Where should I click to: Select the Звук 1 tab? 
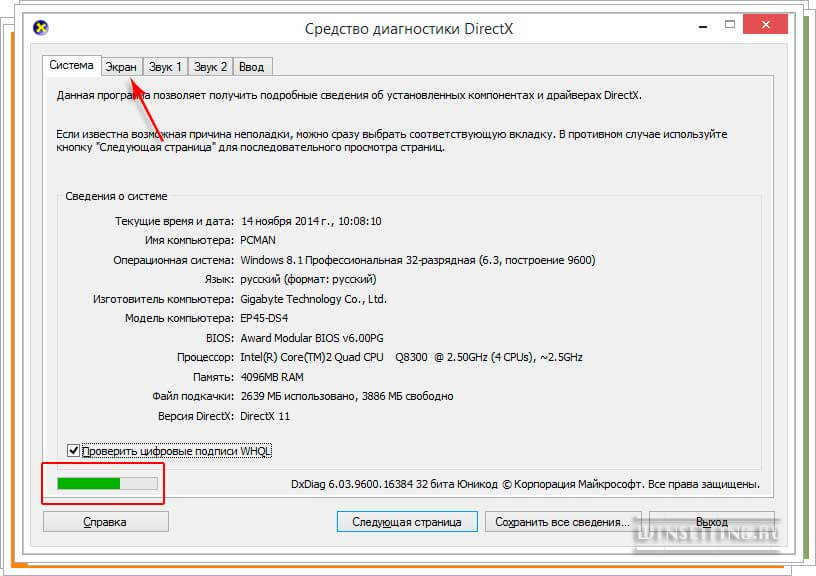click(x=165, y=67)
